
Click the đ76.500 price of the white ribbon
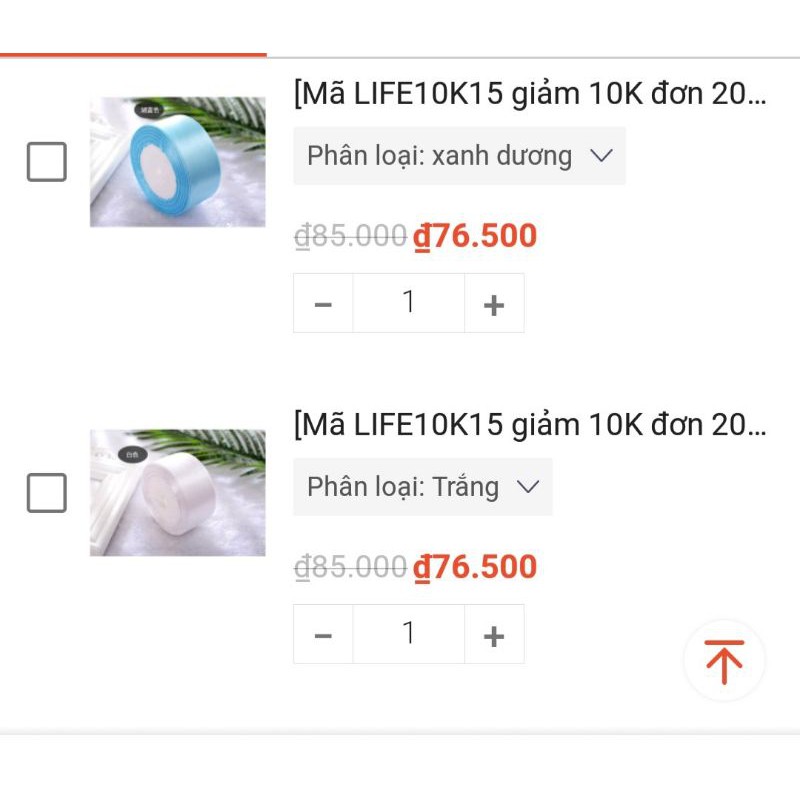click(476, 567)
